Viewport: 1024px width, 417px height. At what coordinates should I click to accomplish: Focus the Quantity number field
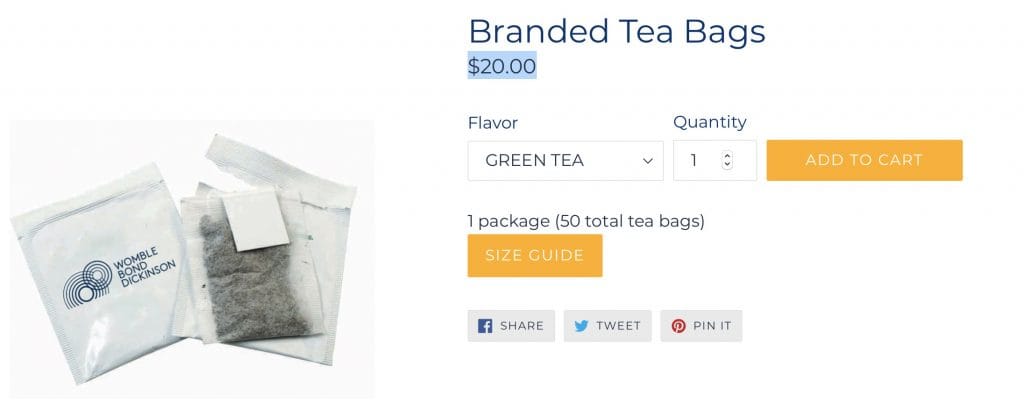pyautogui.click(x=698, y=161)
